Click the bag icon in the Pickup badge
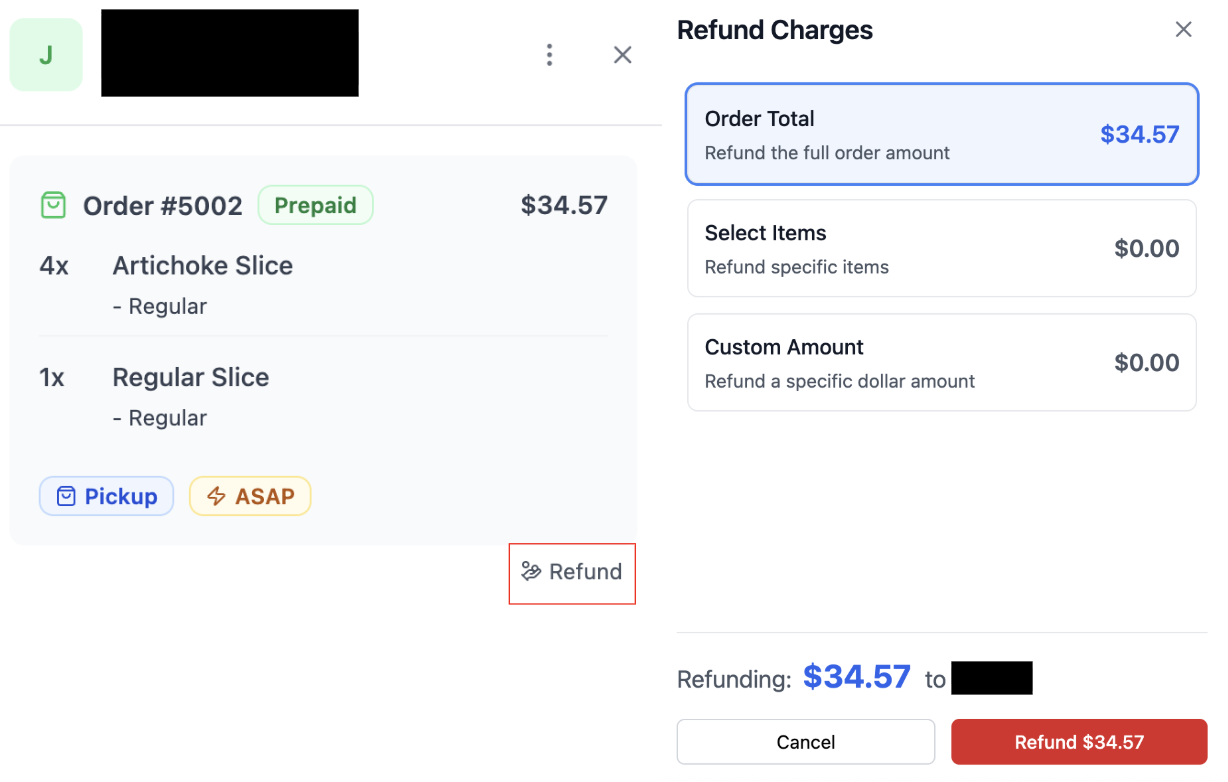This screenshot has width=1228, height=782. pos(66,497)
